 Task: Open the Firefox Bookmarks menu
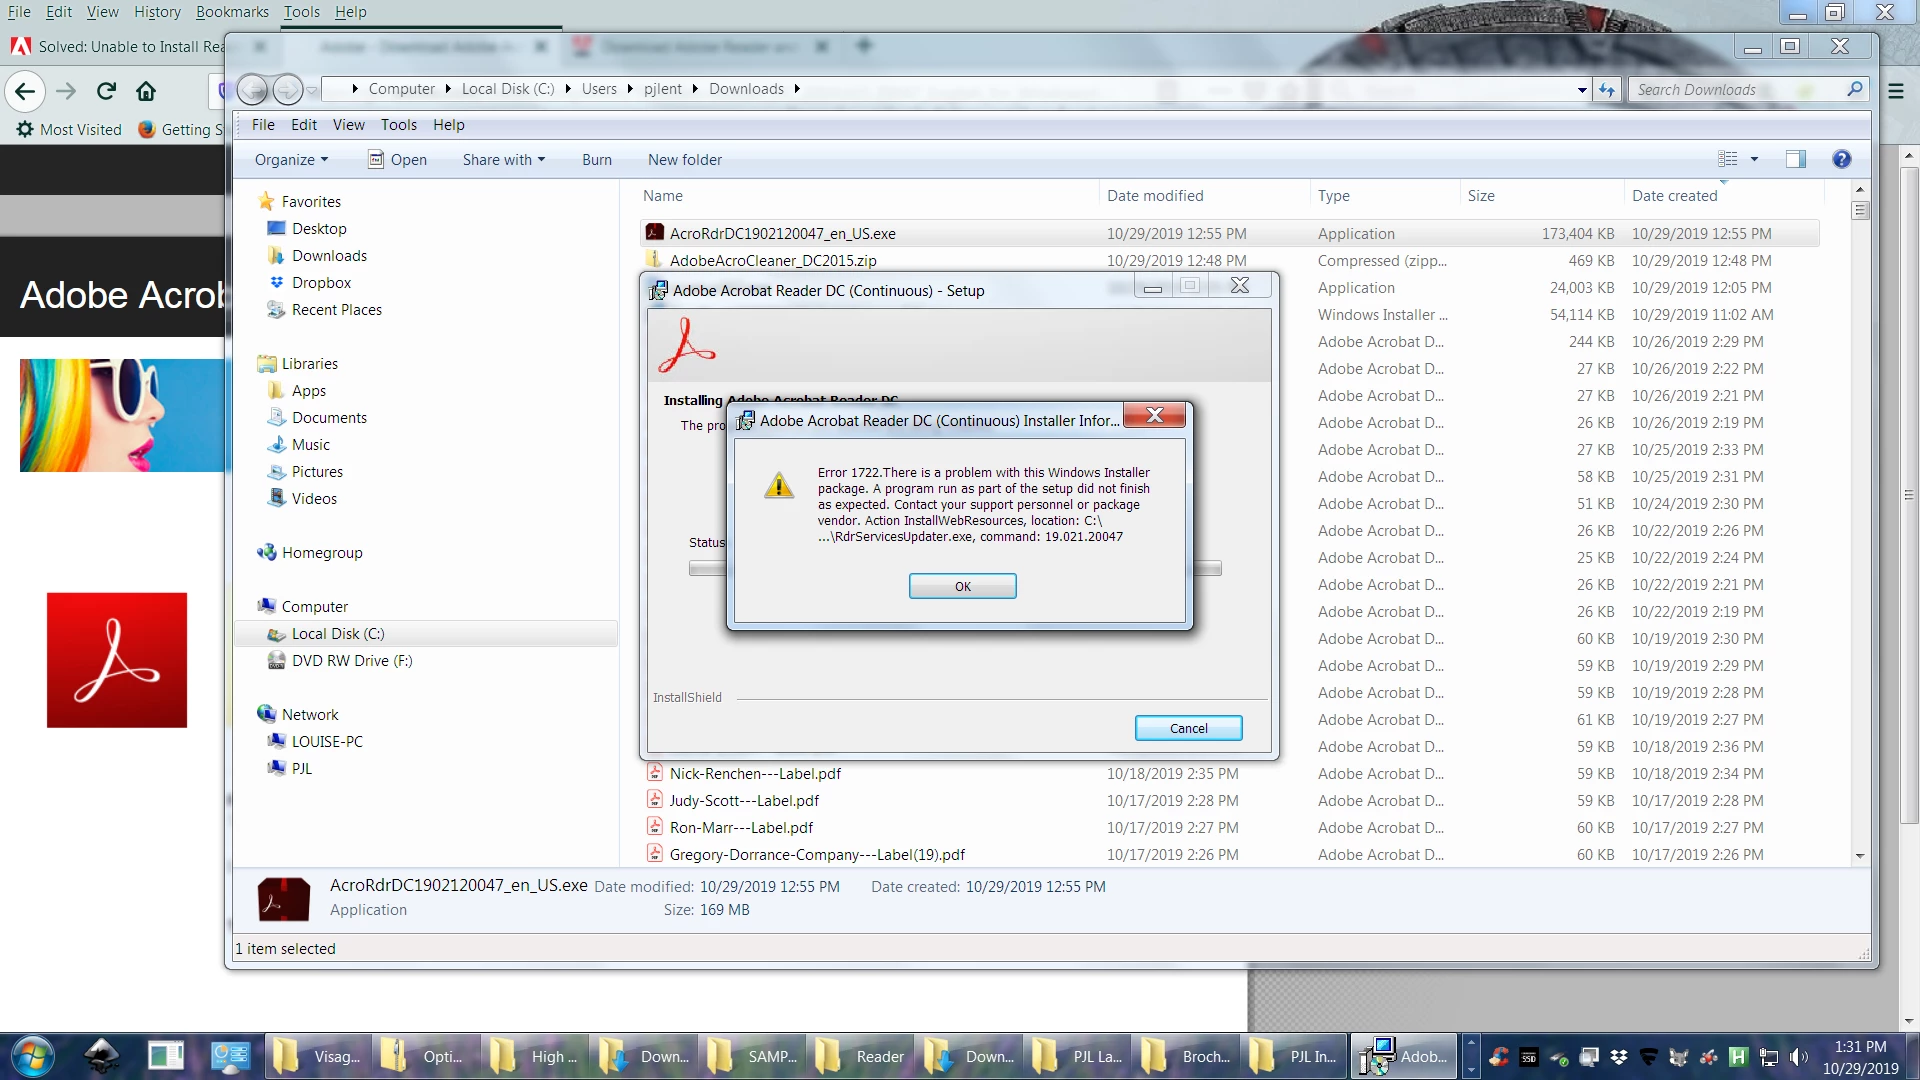click(232, 12)
